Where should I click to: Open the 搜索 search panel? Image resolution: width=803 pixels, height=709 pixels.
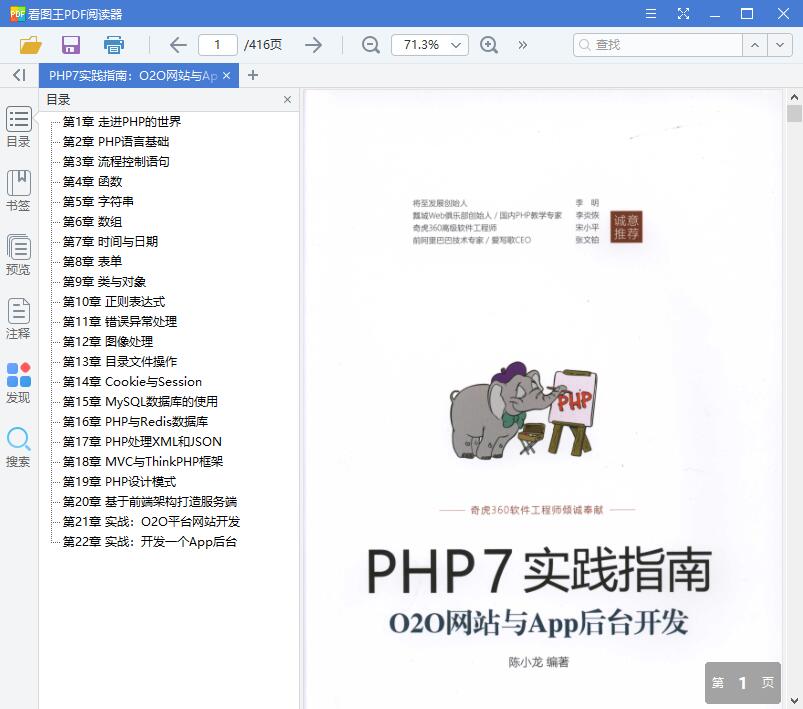[18, 447]
